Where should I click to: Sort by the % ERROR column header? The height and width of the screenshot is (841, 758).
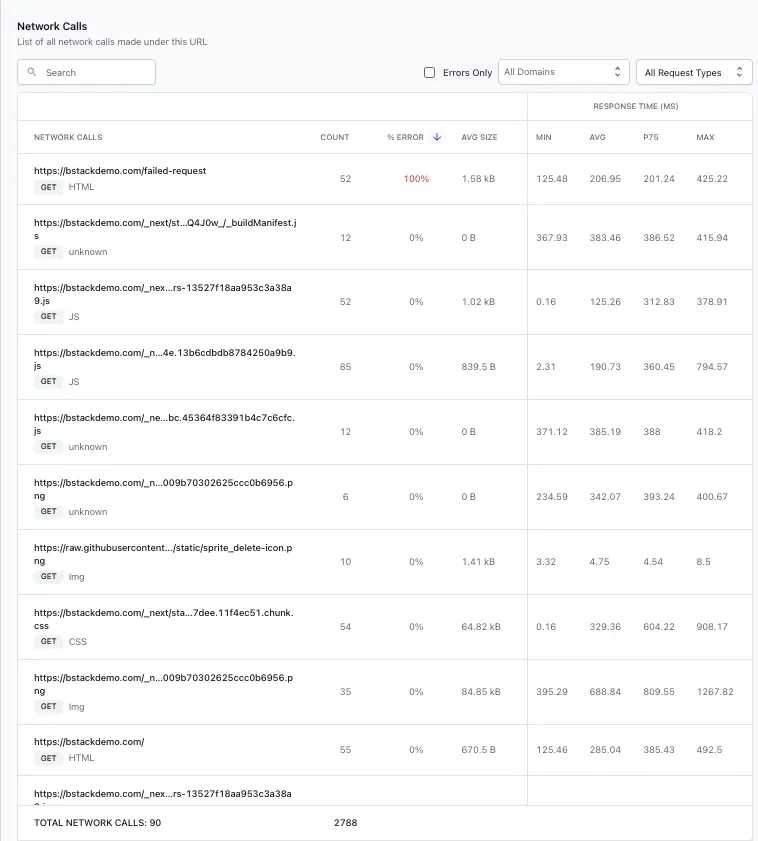[405, 137]
